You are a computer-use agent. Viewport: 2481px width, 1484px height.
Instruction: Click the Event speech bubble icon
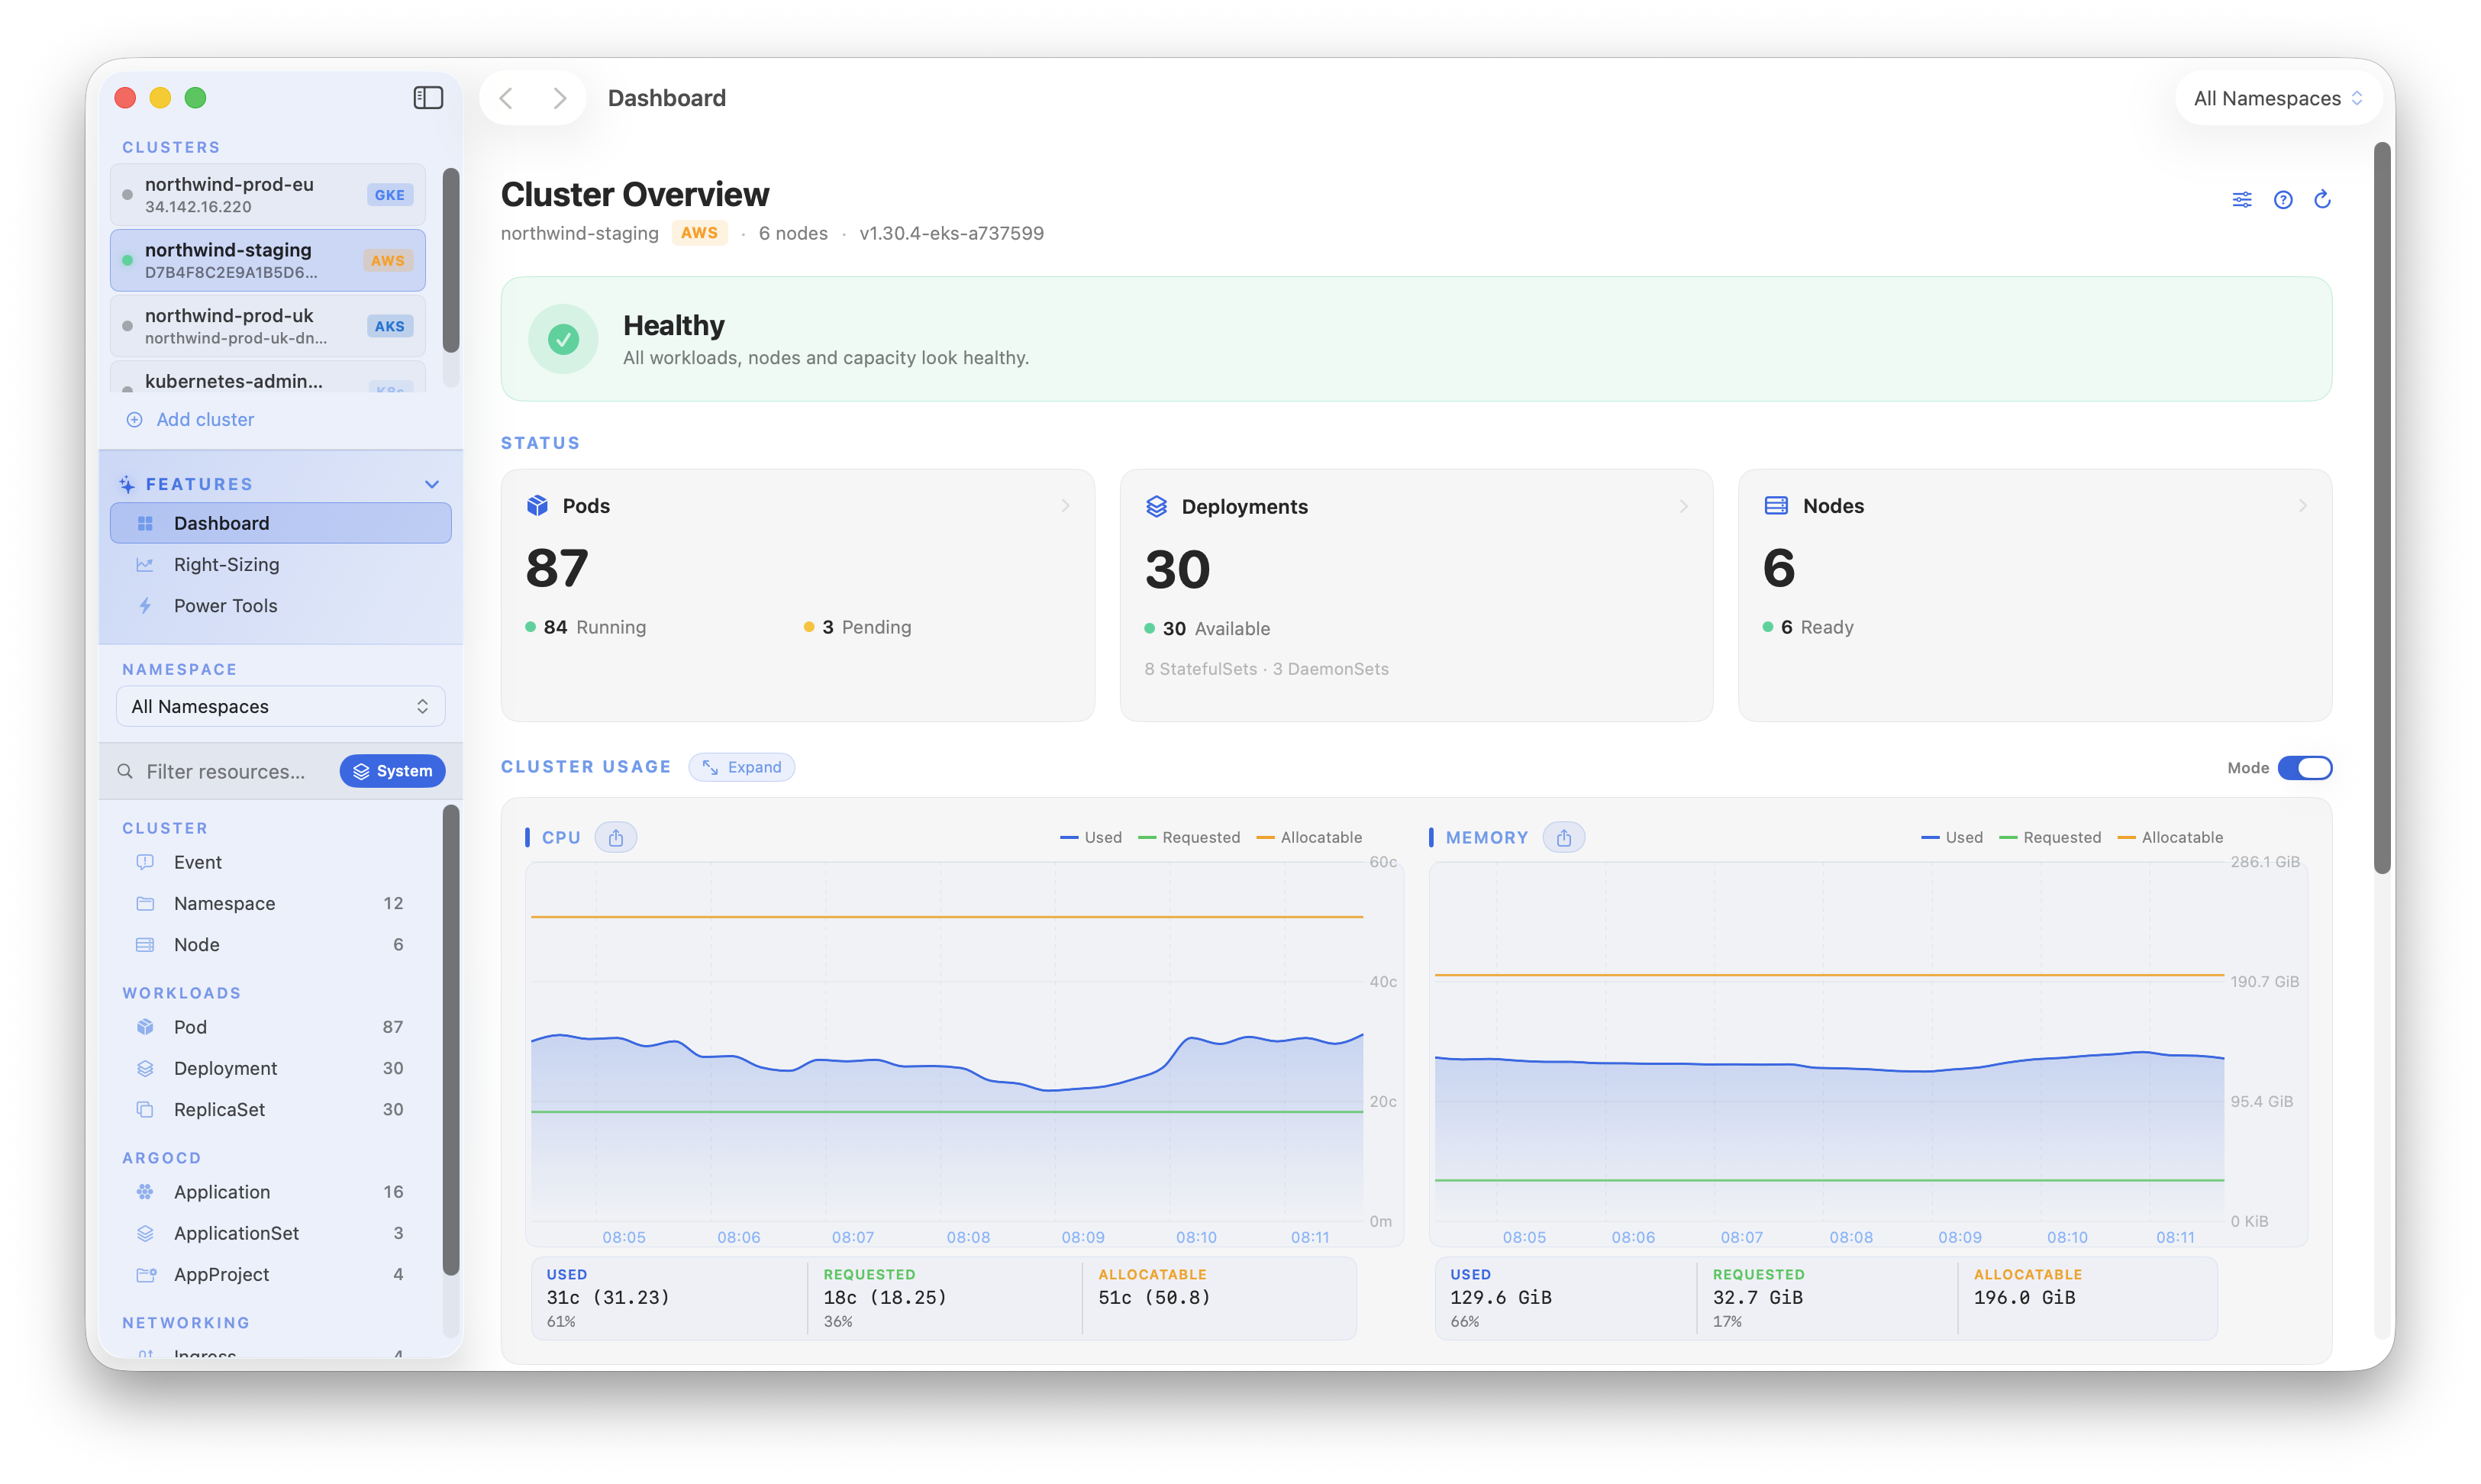(145, 862)
